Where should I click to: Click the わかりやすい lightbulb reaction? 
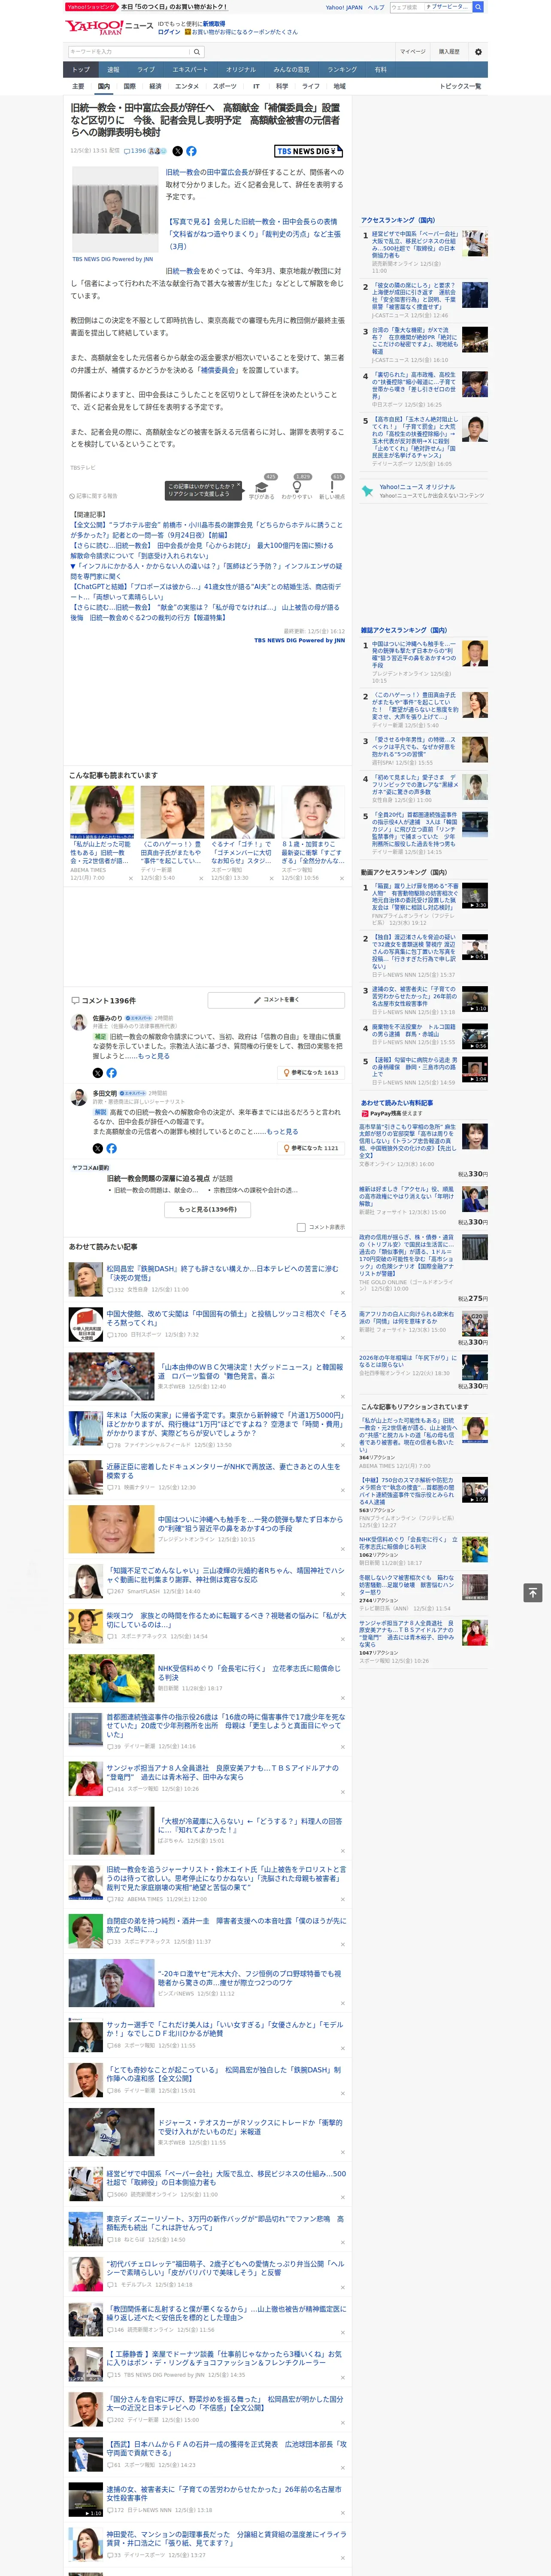coord(296,489)
